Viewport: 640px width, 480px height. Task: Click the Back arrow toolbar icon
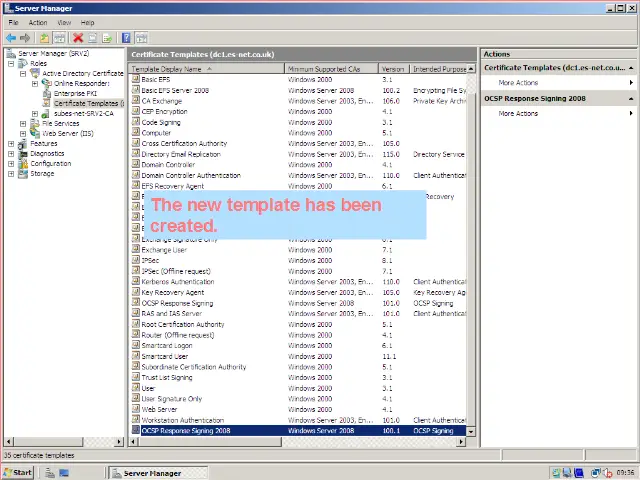click(10, 38)
